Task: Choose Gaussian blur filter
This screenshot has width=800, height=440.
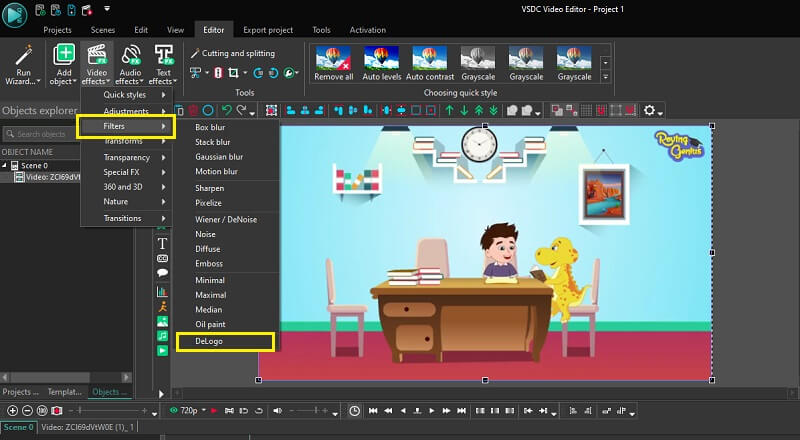Action: click(x=219, y=157)
